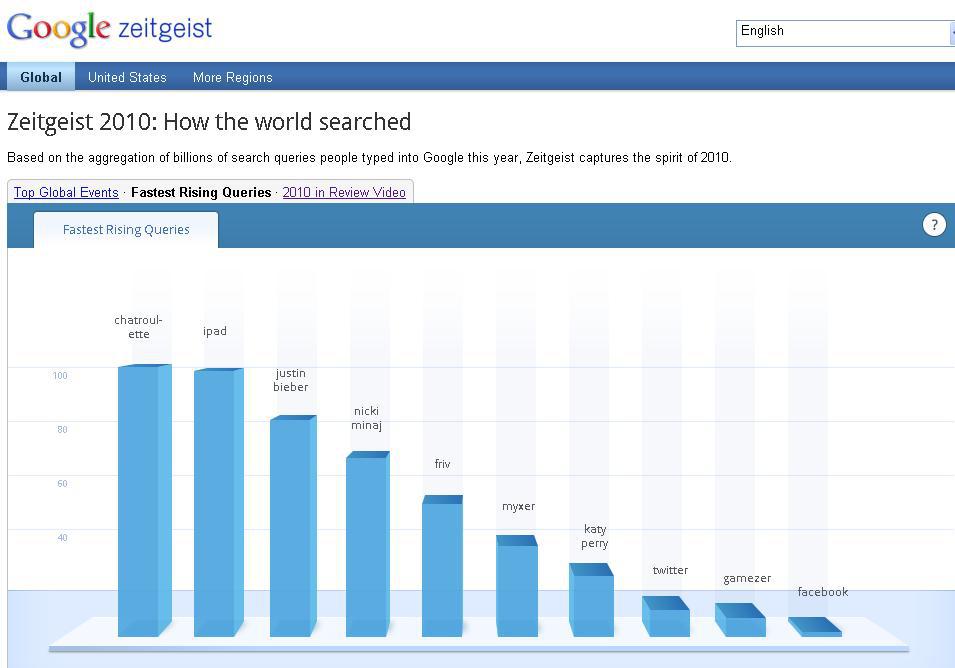The width and height of the screenshot is (955, 668).
Task: Click the nicki minaj bar
Action: click(x=367, y=545)
